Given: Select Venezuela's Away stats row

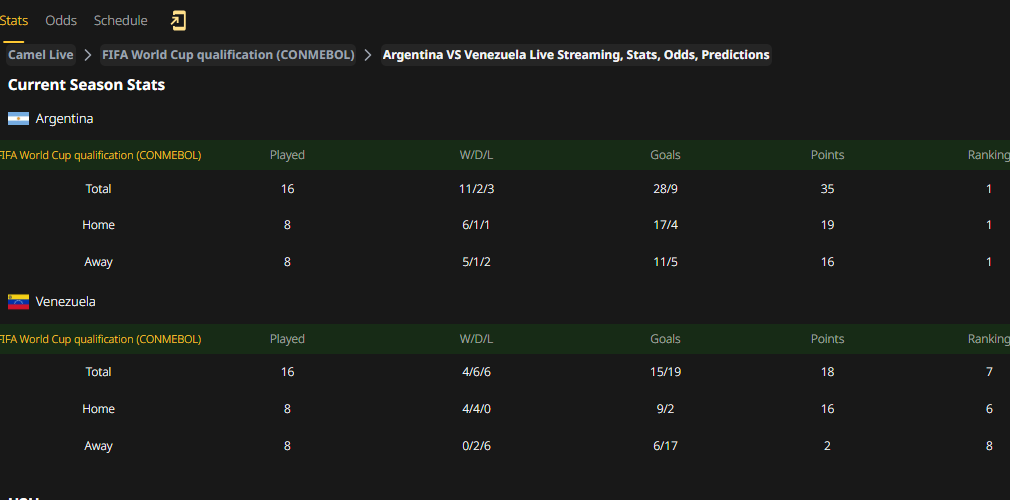Looking at the screenshot, I should click(x=505, y=446).
